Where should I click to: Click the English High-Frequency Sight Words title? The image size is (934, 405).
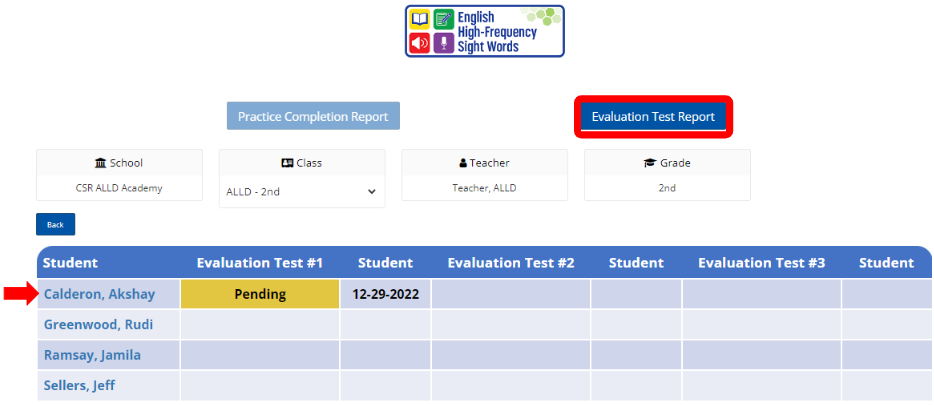[x=497, y=32]
